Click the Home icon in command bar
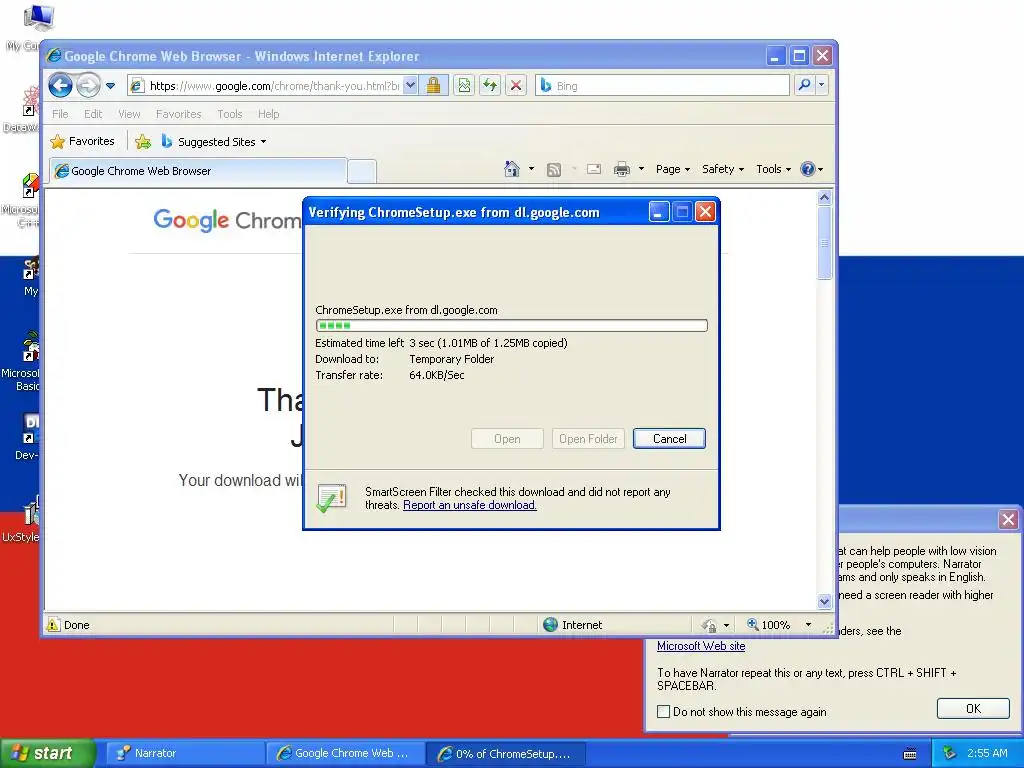 [512, 169]
